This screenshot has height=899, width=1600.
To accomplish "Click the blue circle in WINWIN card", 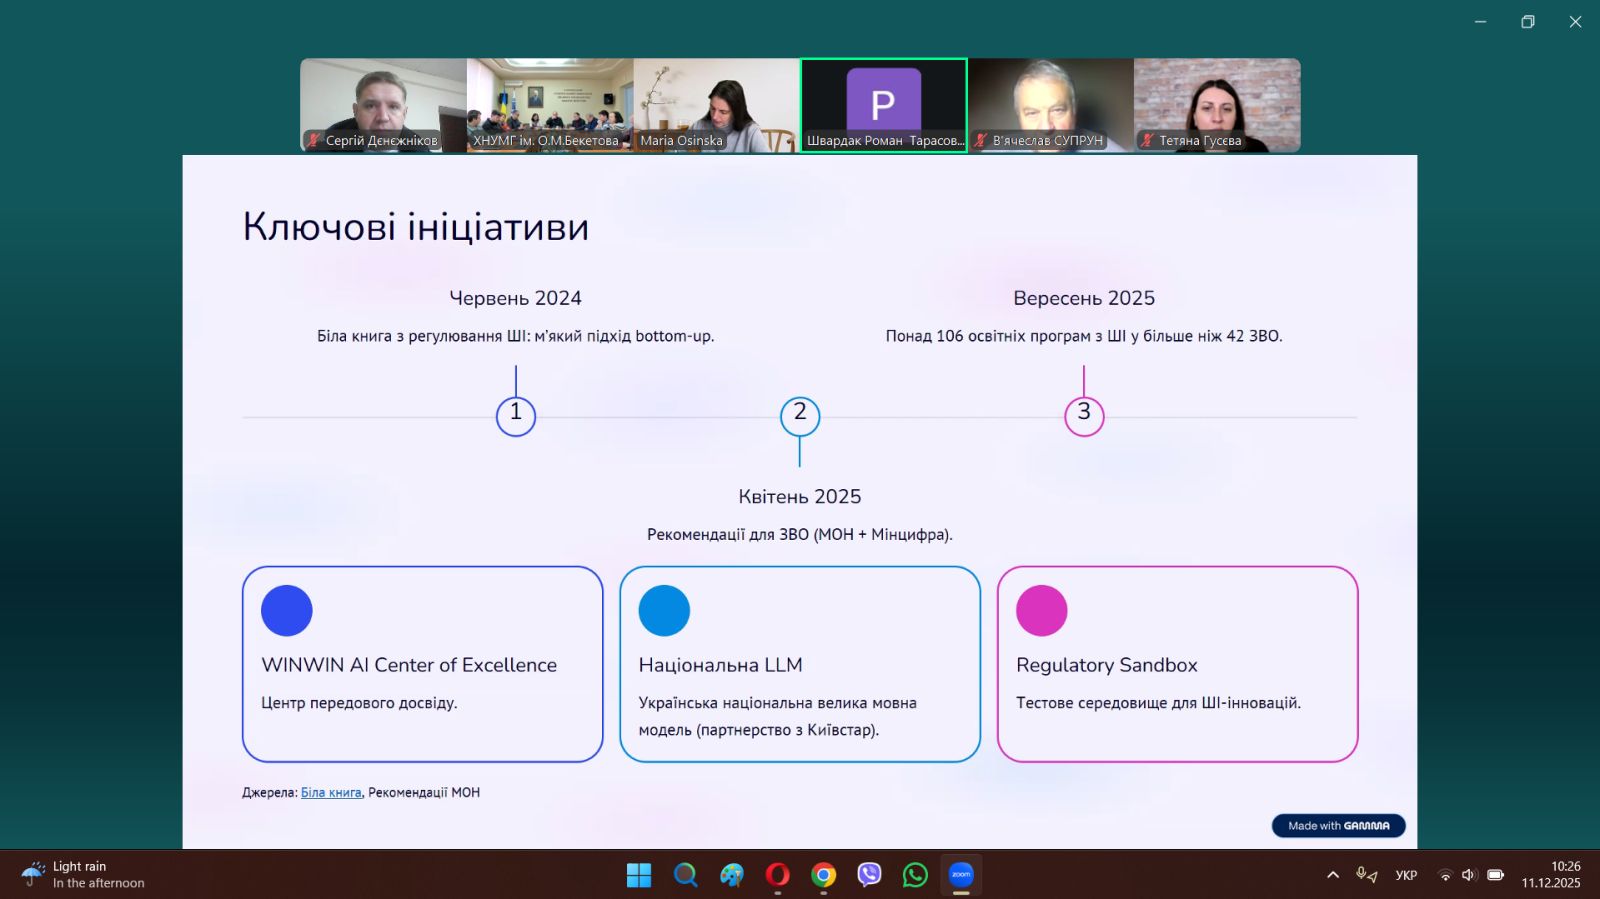I will pyautogui.click(x=287, y=611).
